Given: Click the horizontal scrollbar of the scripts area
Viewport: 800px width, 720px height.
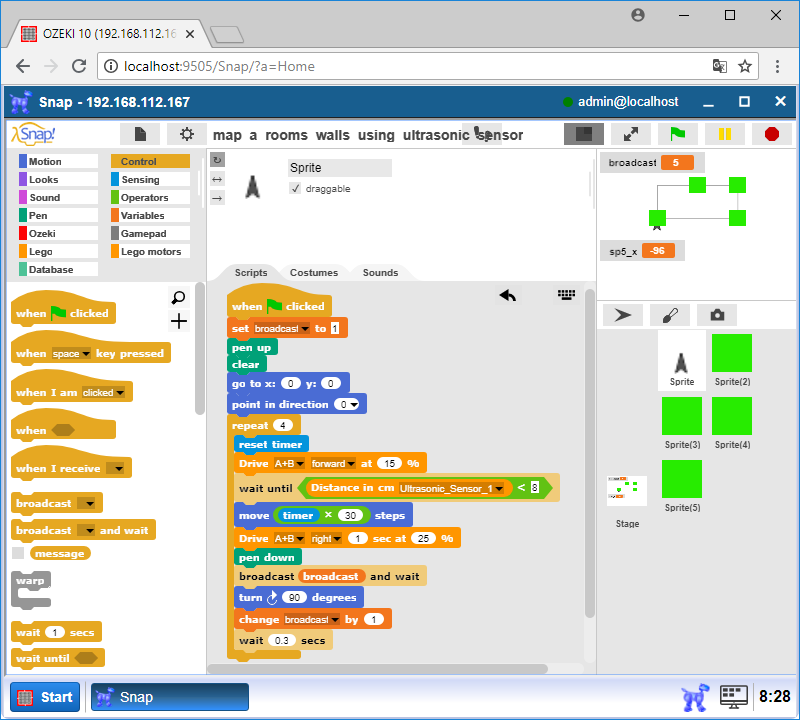Looking at the screenshot, I should 378,668.
